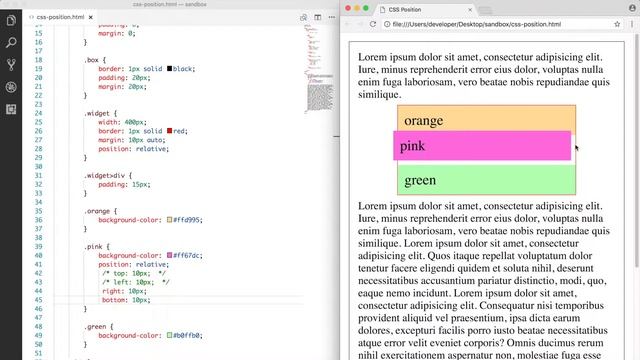Click the open preview icon in editor toolbar

[x=303, y=17]
